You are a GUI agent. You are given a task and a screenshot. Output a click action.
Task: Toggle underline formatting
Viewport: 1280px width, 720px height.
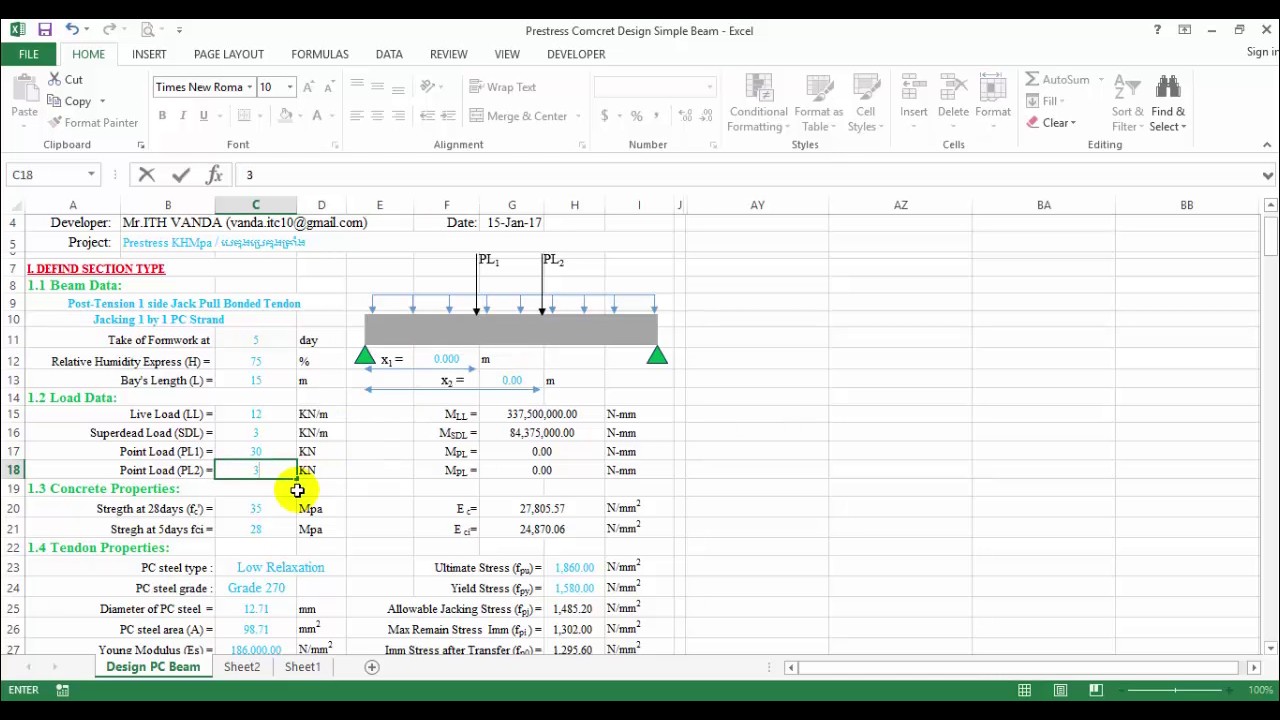tap(203, 116)
